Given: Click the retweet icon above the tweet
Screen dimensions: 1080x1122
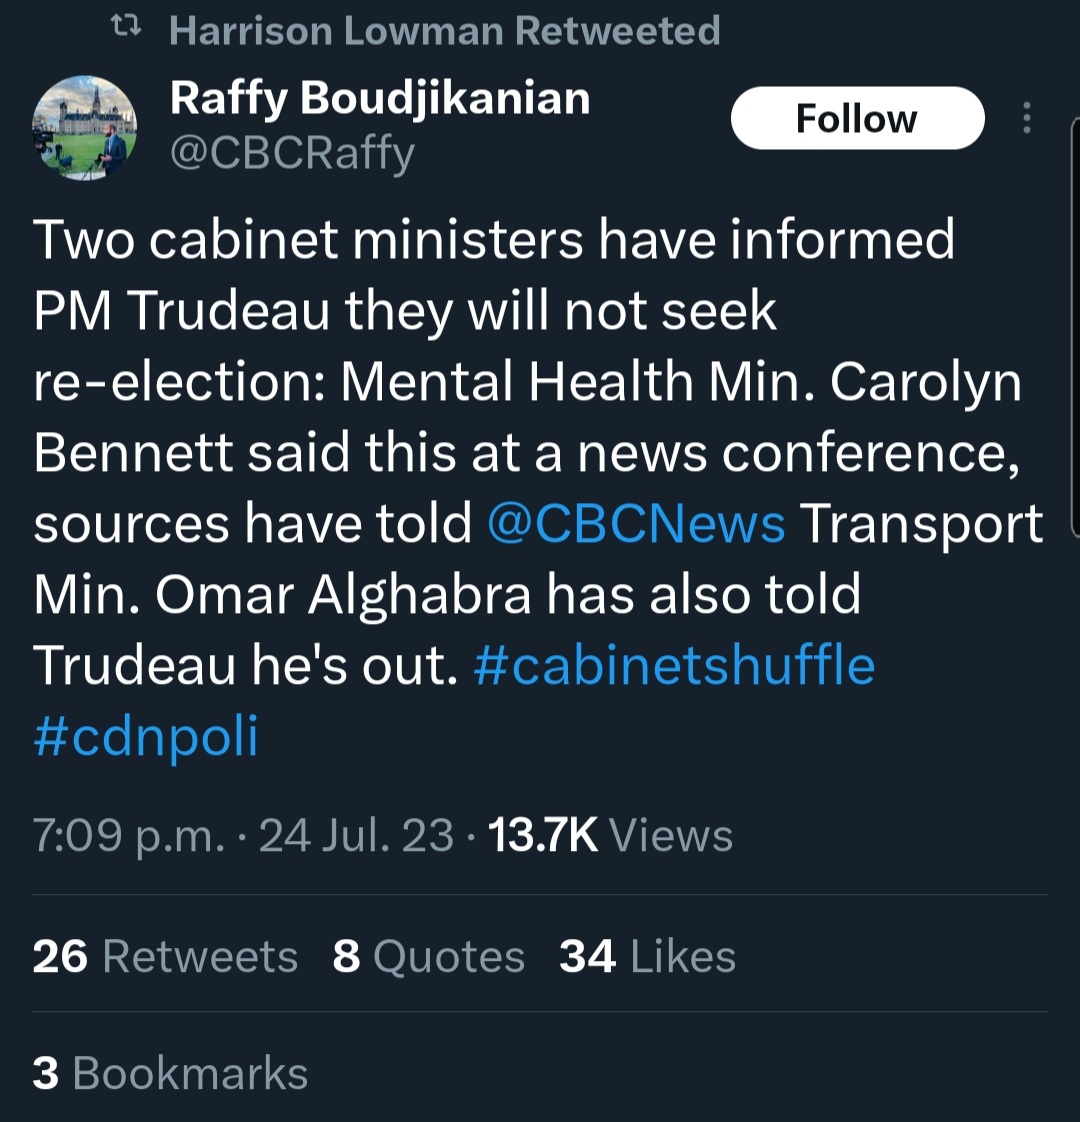Looking at the screenshot, I should tap(125, 31).
